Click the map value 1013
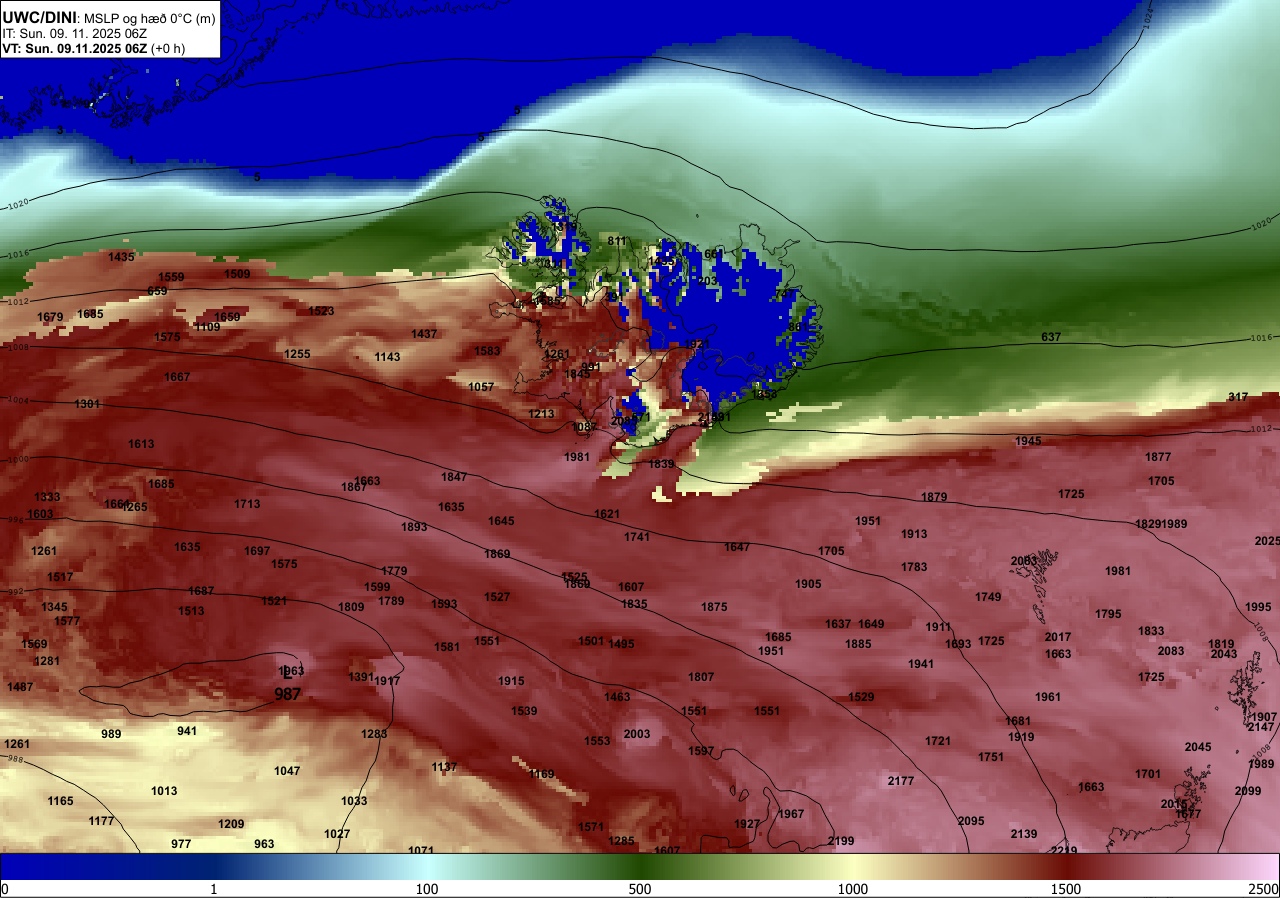 [x=164, y=791]
